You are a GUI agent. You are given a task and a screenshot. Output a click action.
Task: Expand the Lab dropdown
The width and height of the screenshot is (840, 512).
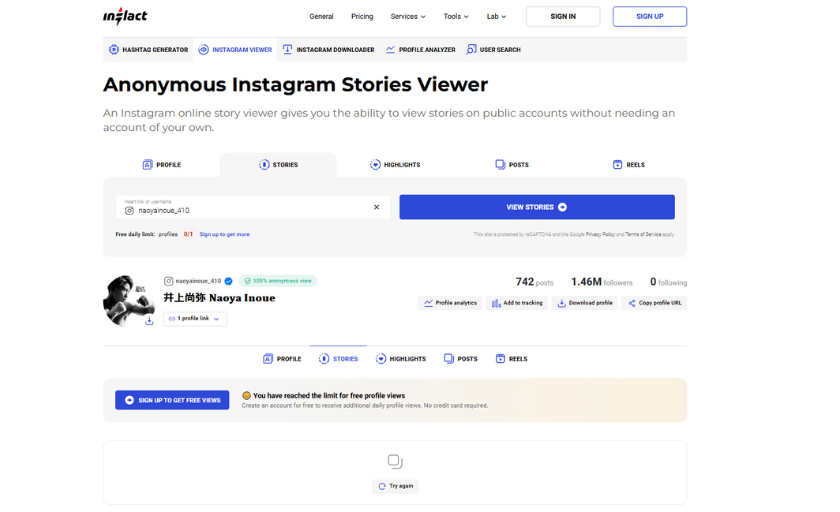click(x=496, y=17)
